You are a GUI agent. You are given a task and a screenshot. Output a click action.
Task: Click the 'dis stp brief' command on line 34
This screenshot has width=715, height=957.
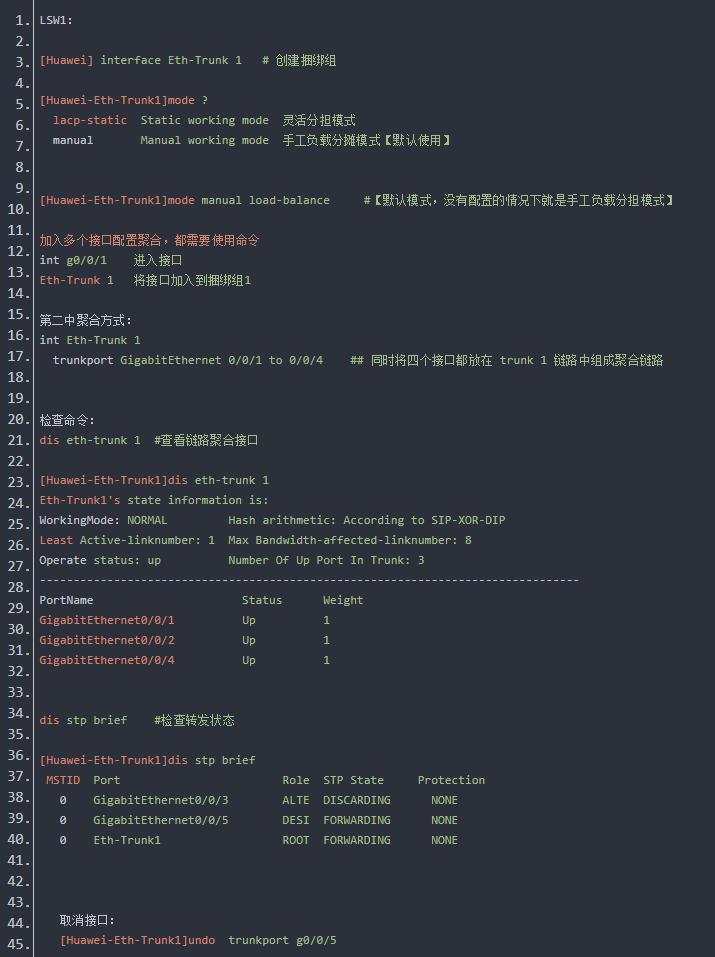[x=83, y=720]
